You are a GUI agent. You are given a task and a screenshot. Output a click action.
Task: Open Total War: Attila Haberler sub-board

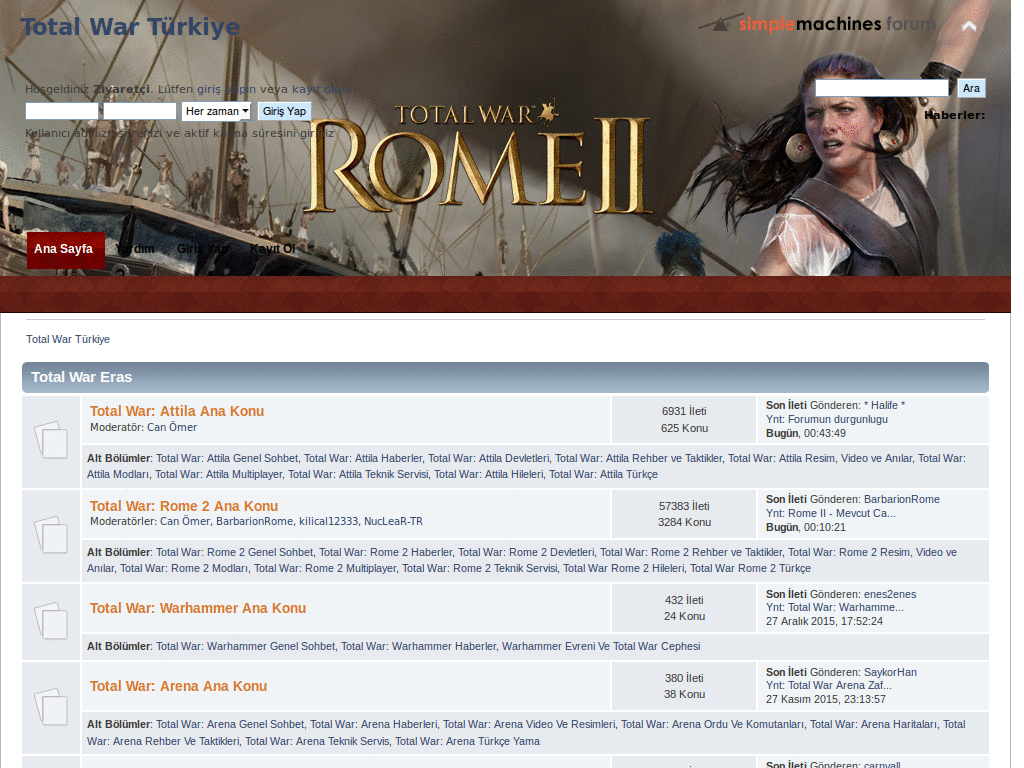tap(363, 458)
